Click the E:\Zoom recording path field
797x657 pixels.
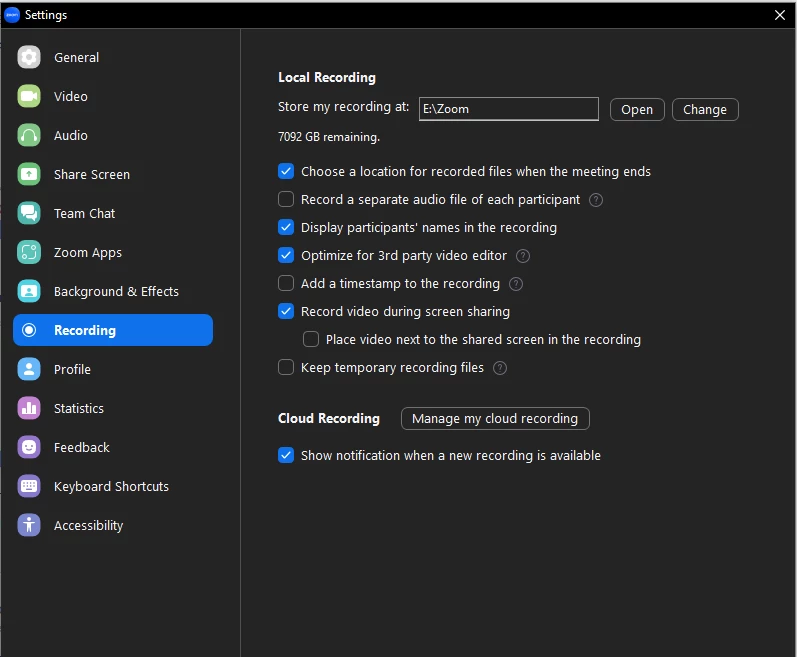[508, 109]
